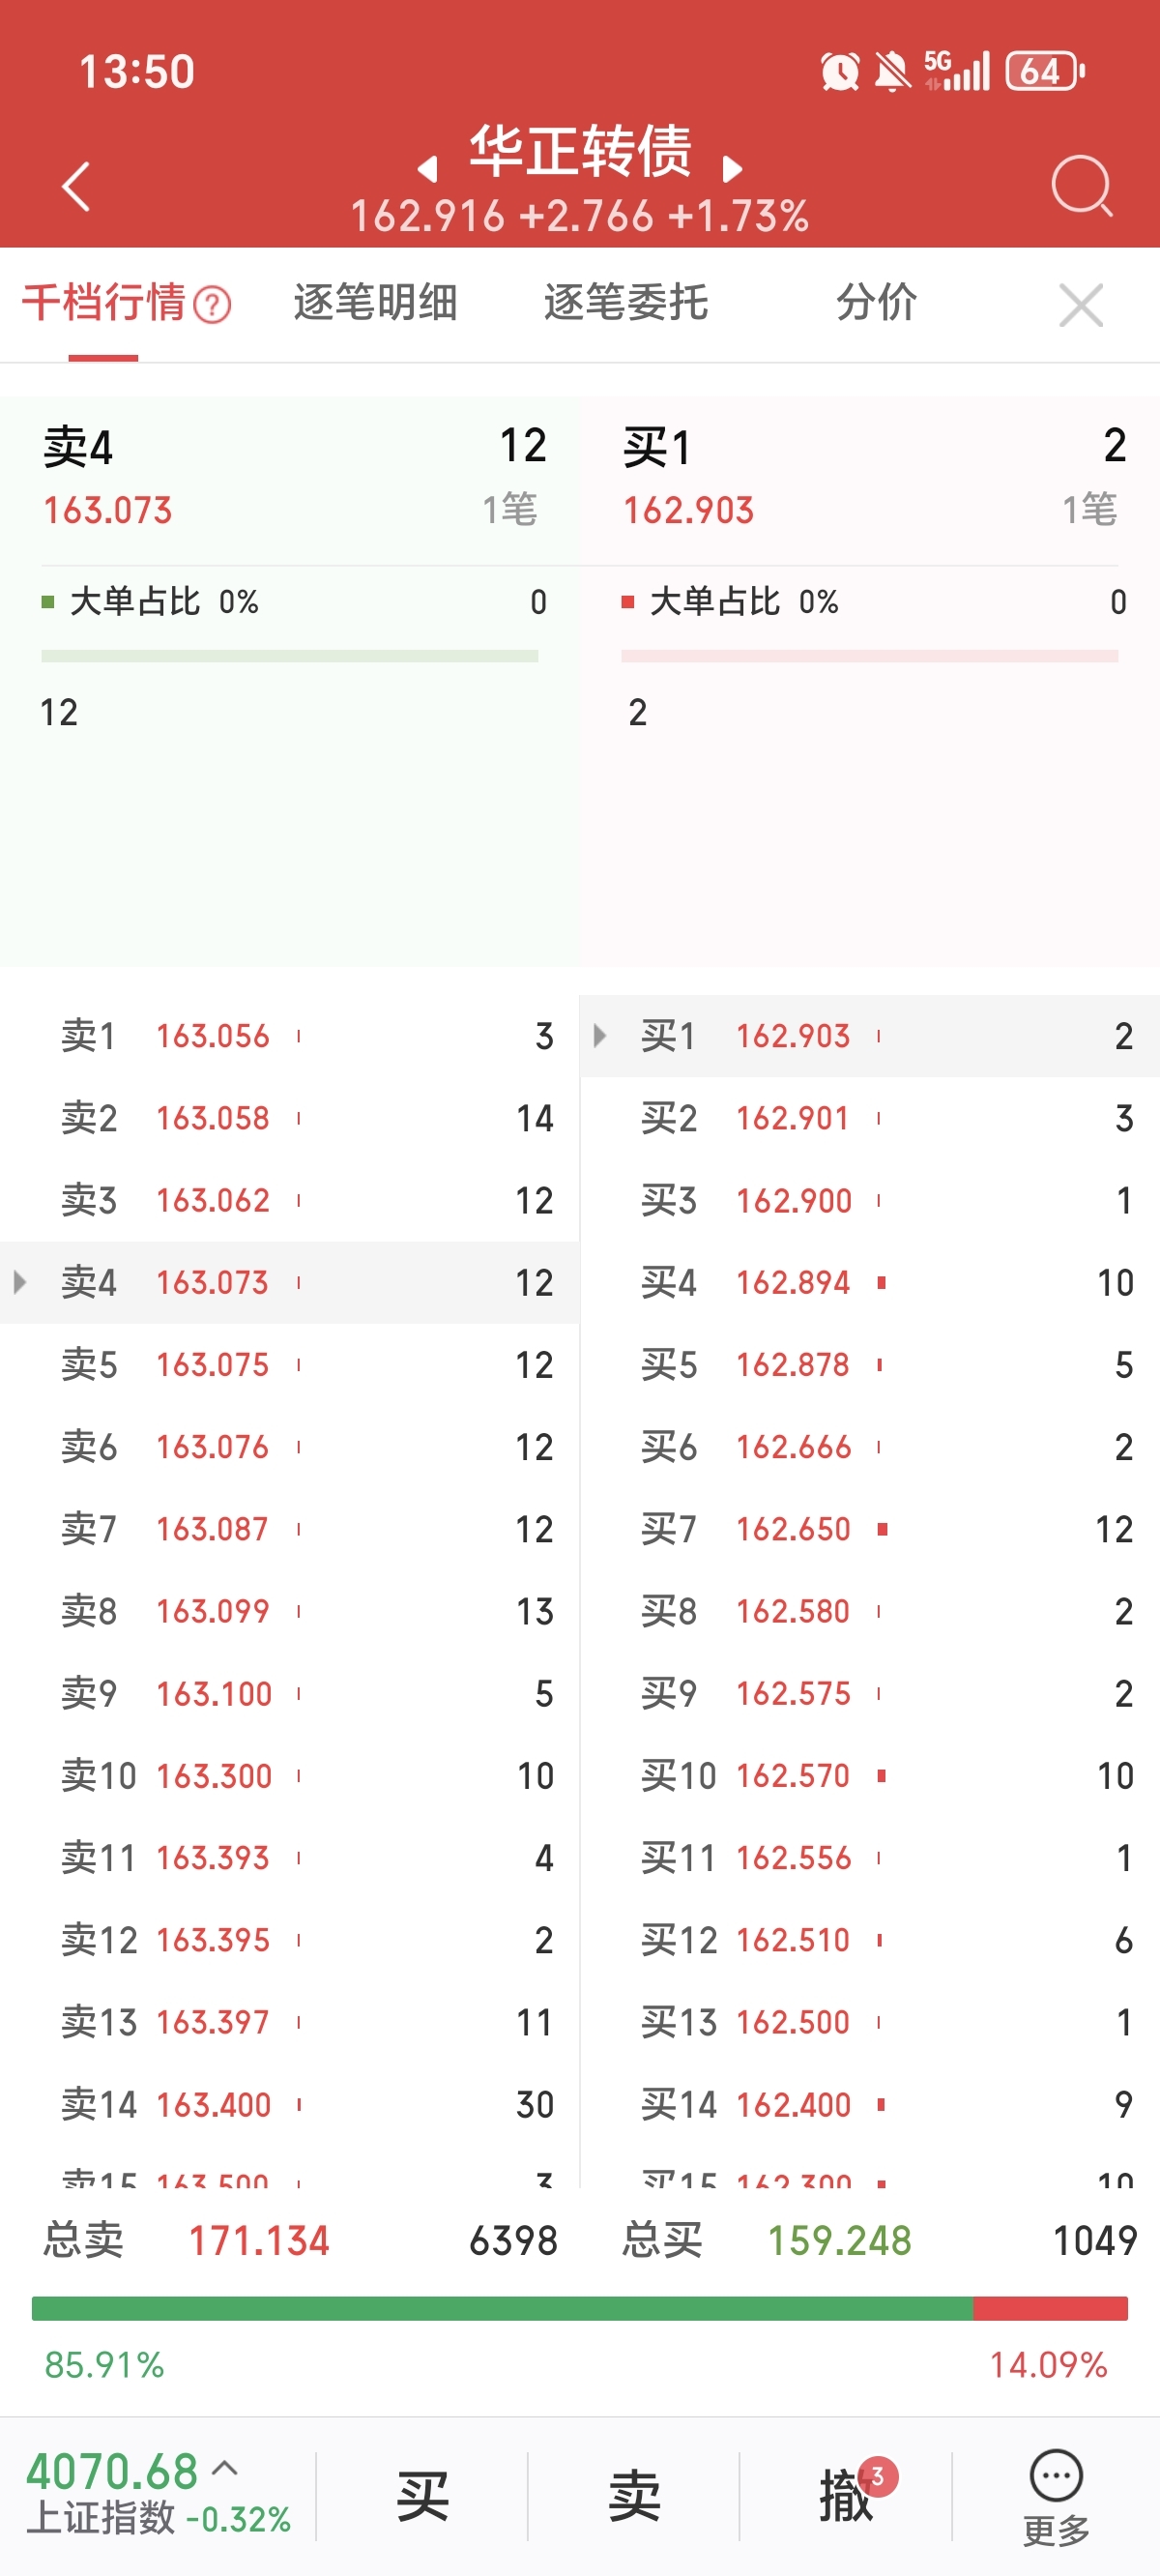Switch to previous bond with left triangle

pos(428,169)
